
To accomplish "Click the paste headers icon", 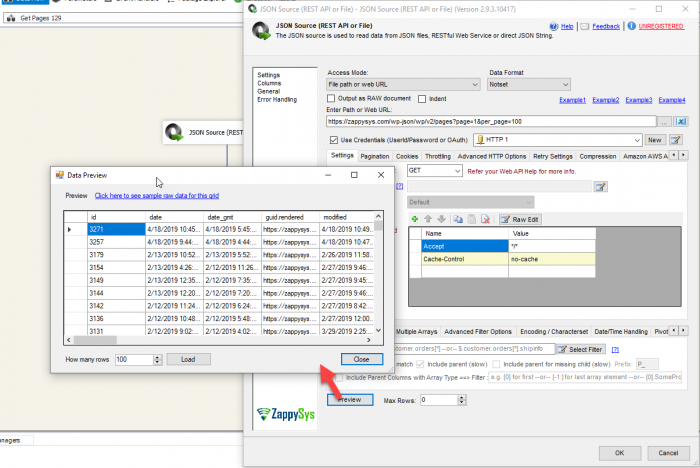I will pyautogui.click(x=471, y=219).
